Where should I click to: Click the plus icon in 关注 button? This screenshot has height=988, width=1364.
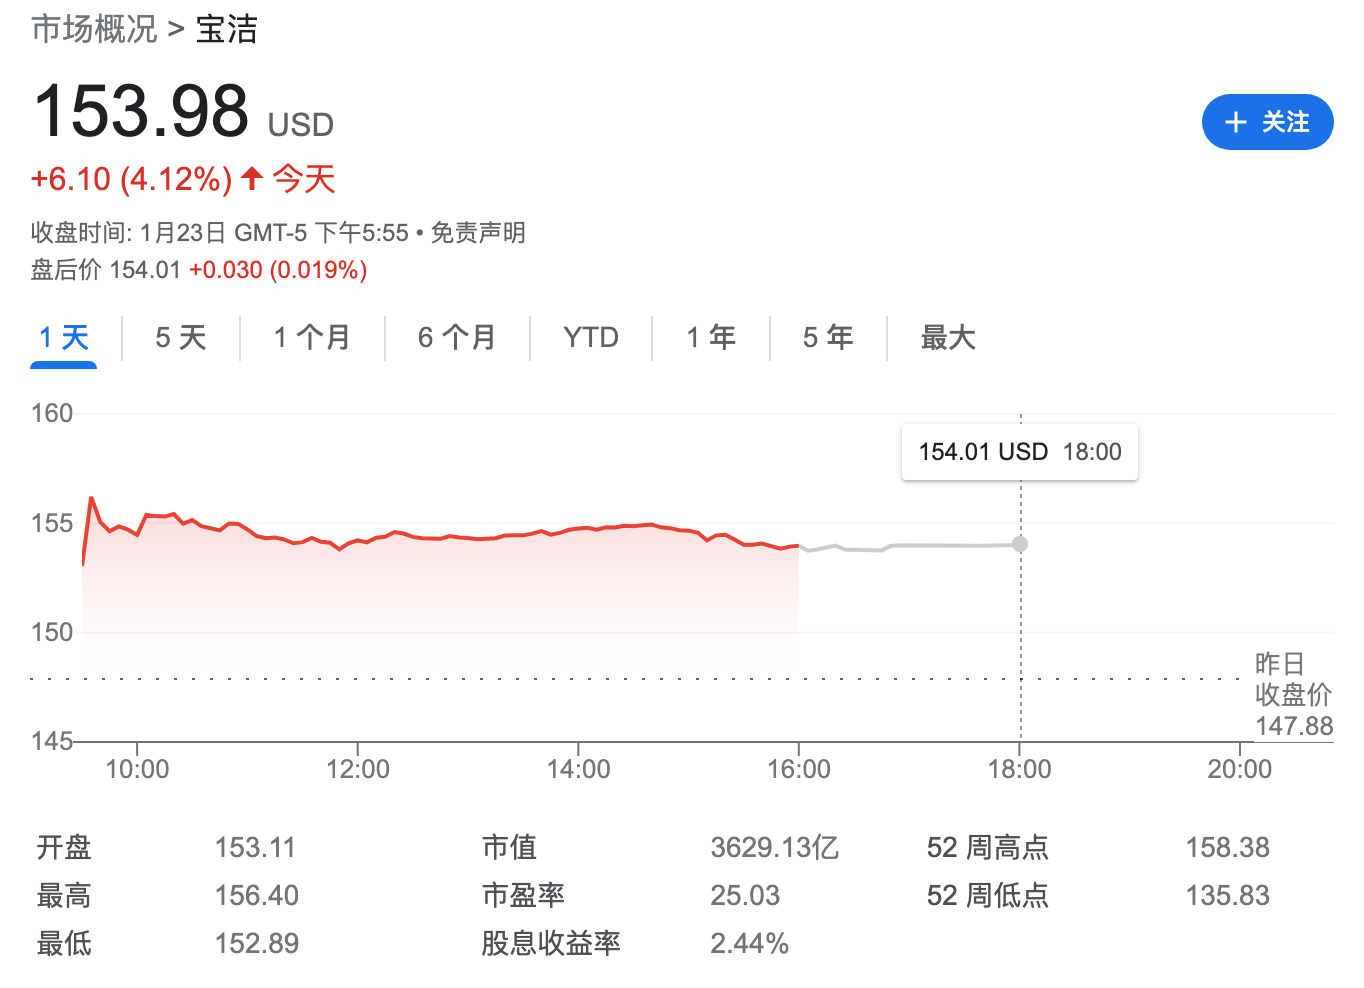[x=1236, y=122]
